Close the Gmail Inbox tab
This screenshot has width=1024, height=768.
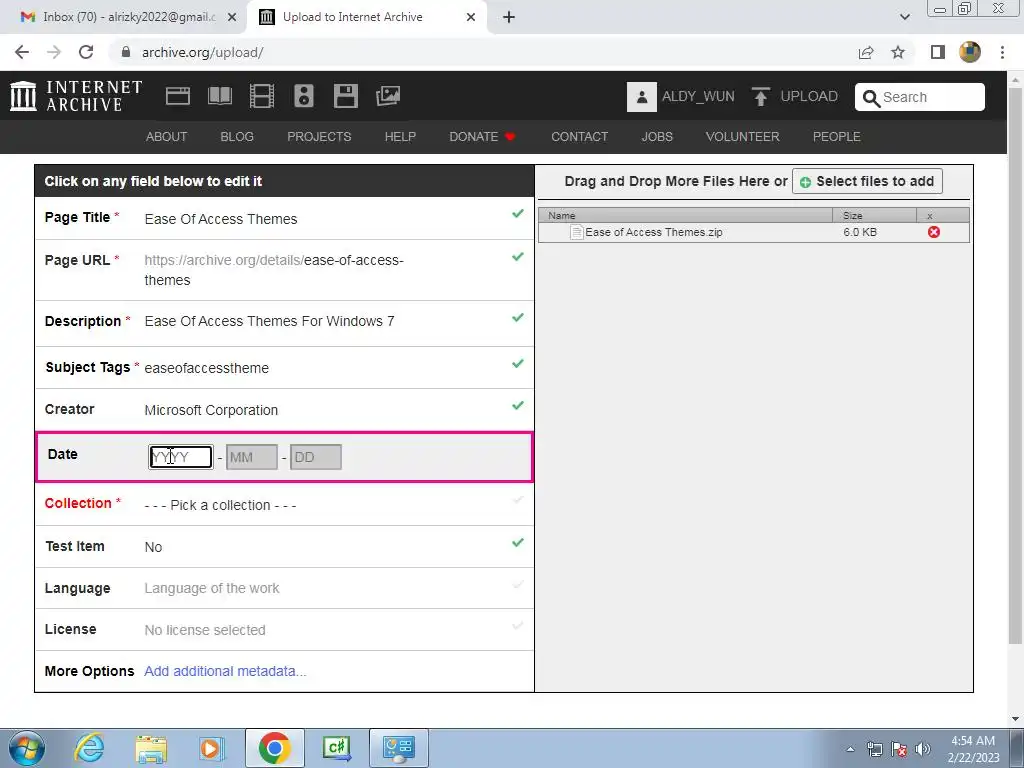tap(232, 17)
